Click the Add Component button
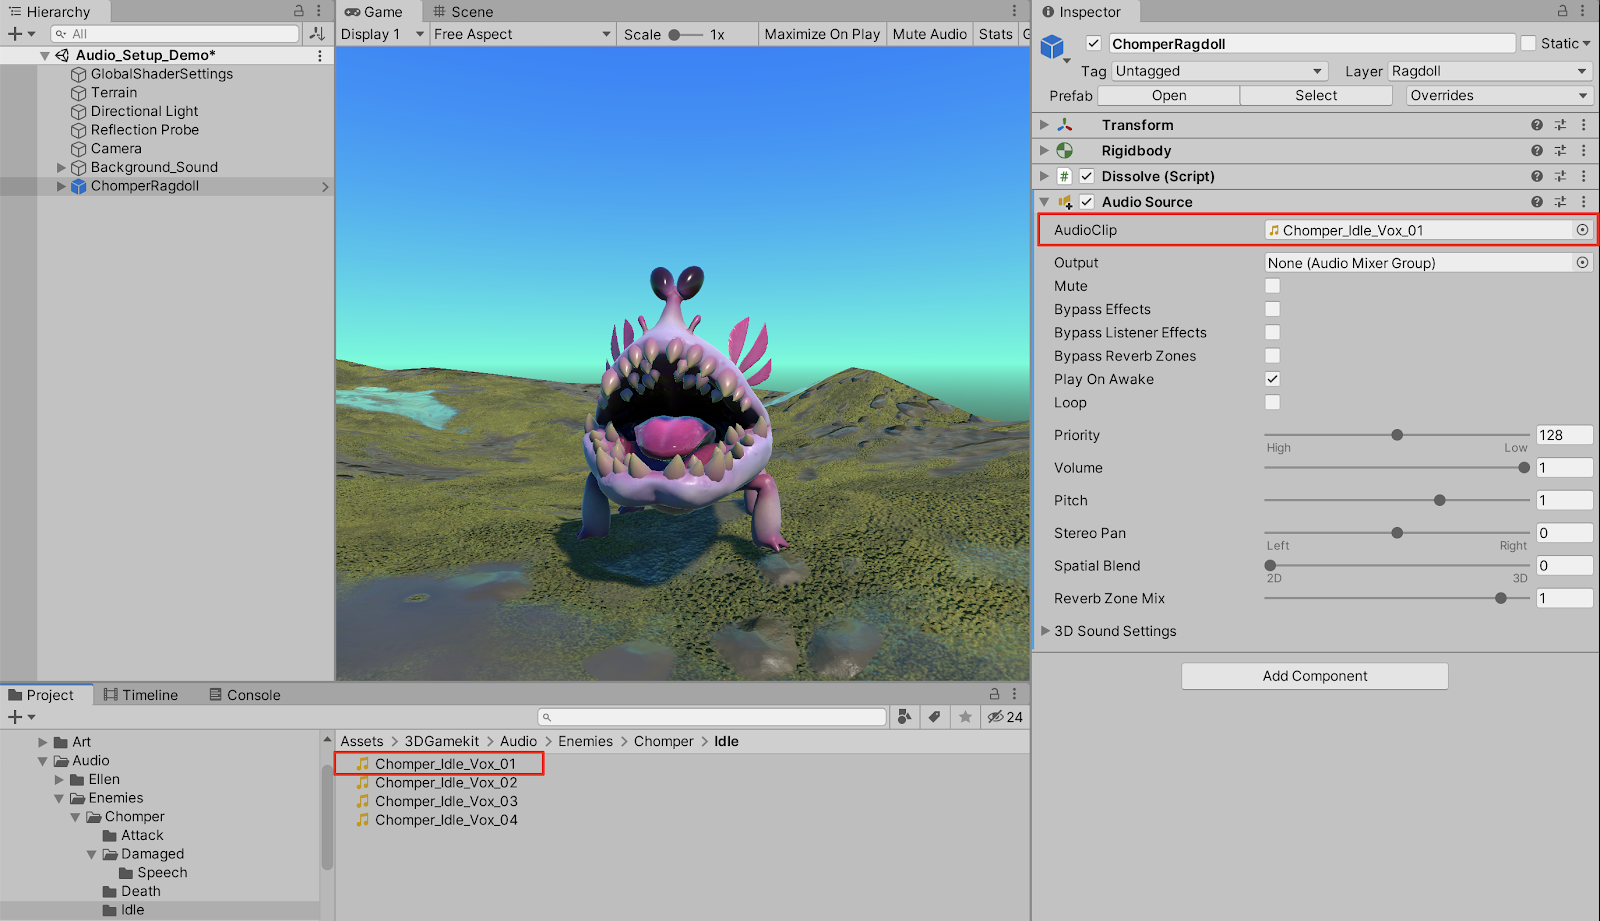This screenshot has height=921, width=1600. [1314, 676]
